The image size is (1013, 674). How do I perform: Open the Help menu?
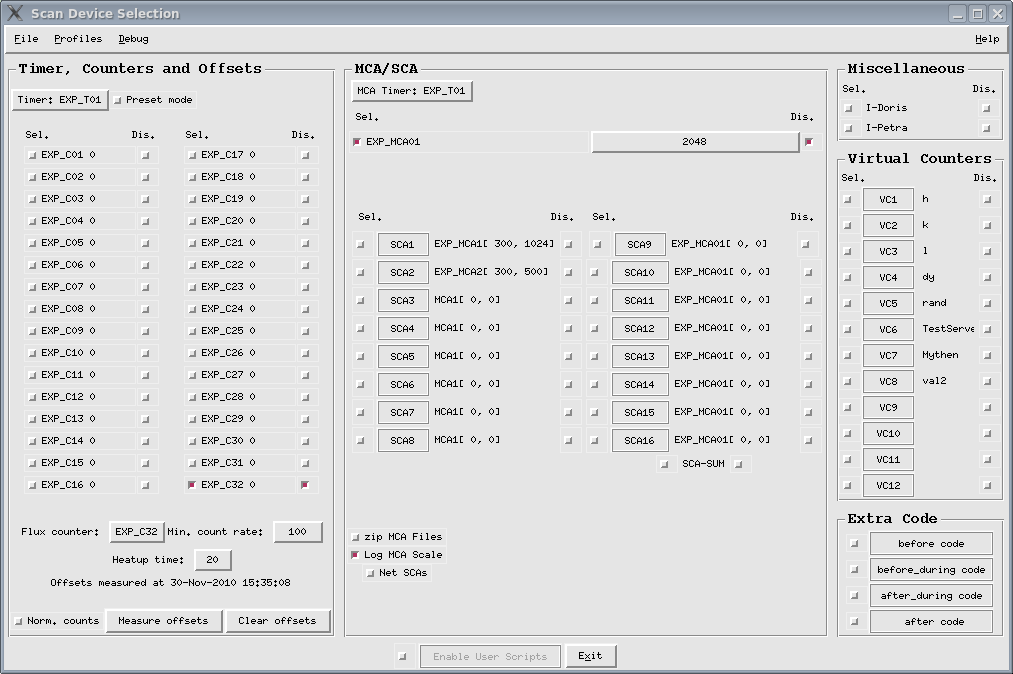tap(987, 39)
